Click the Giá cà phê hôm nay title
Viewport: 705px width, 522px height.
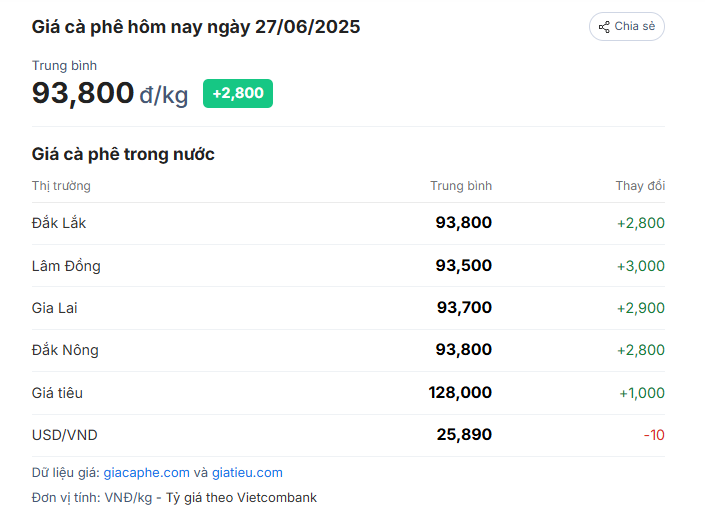point(196,27)
